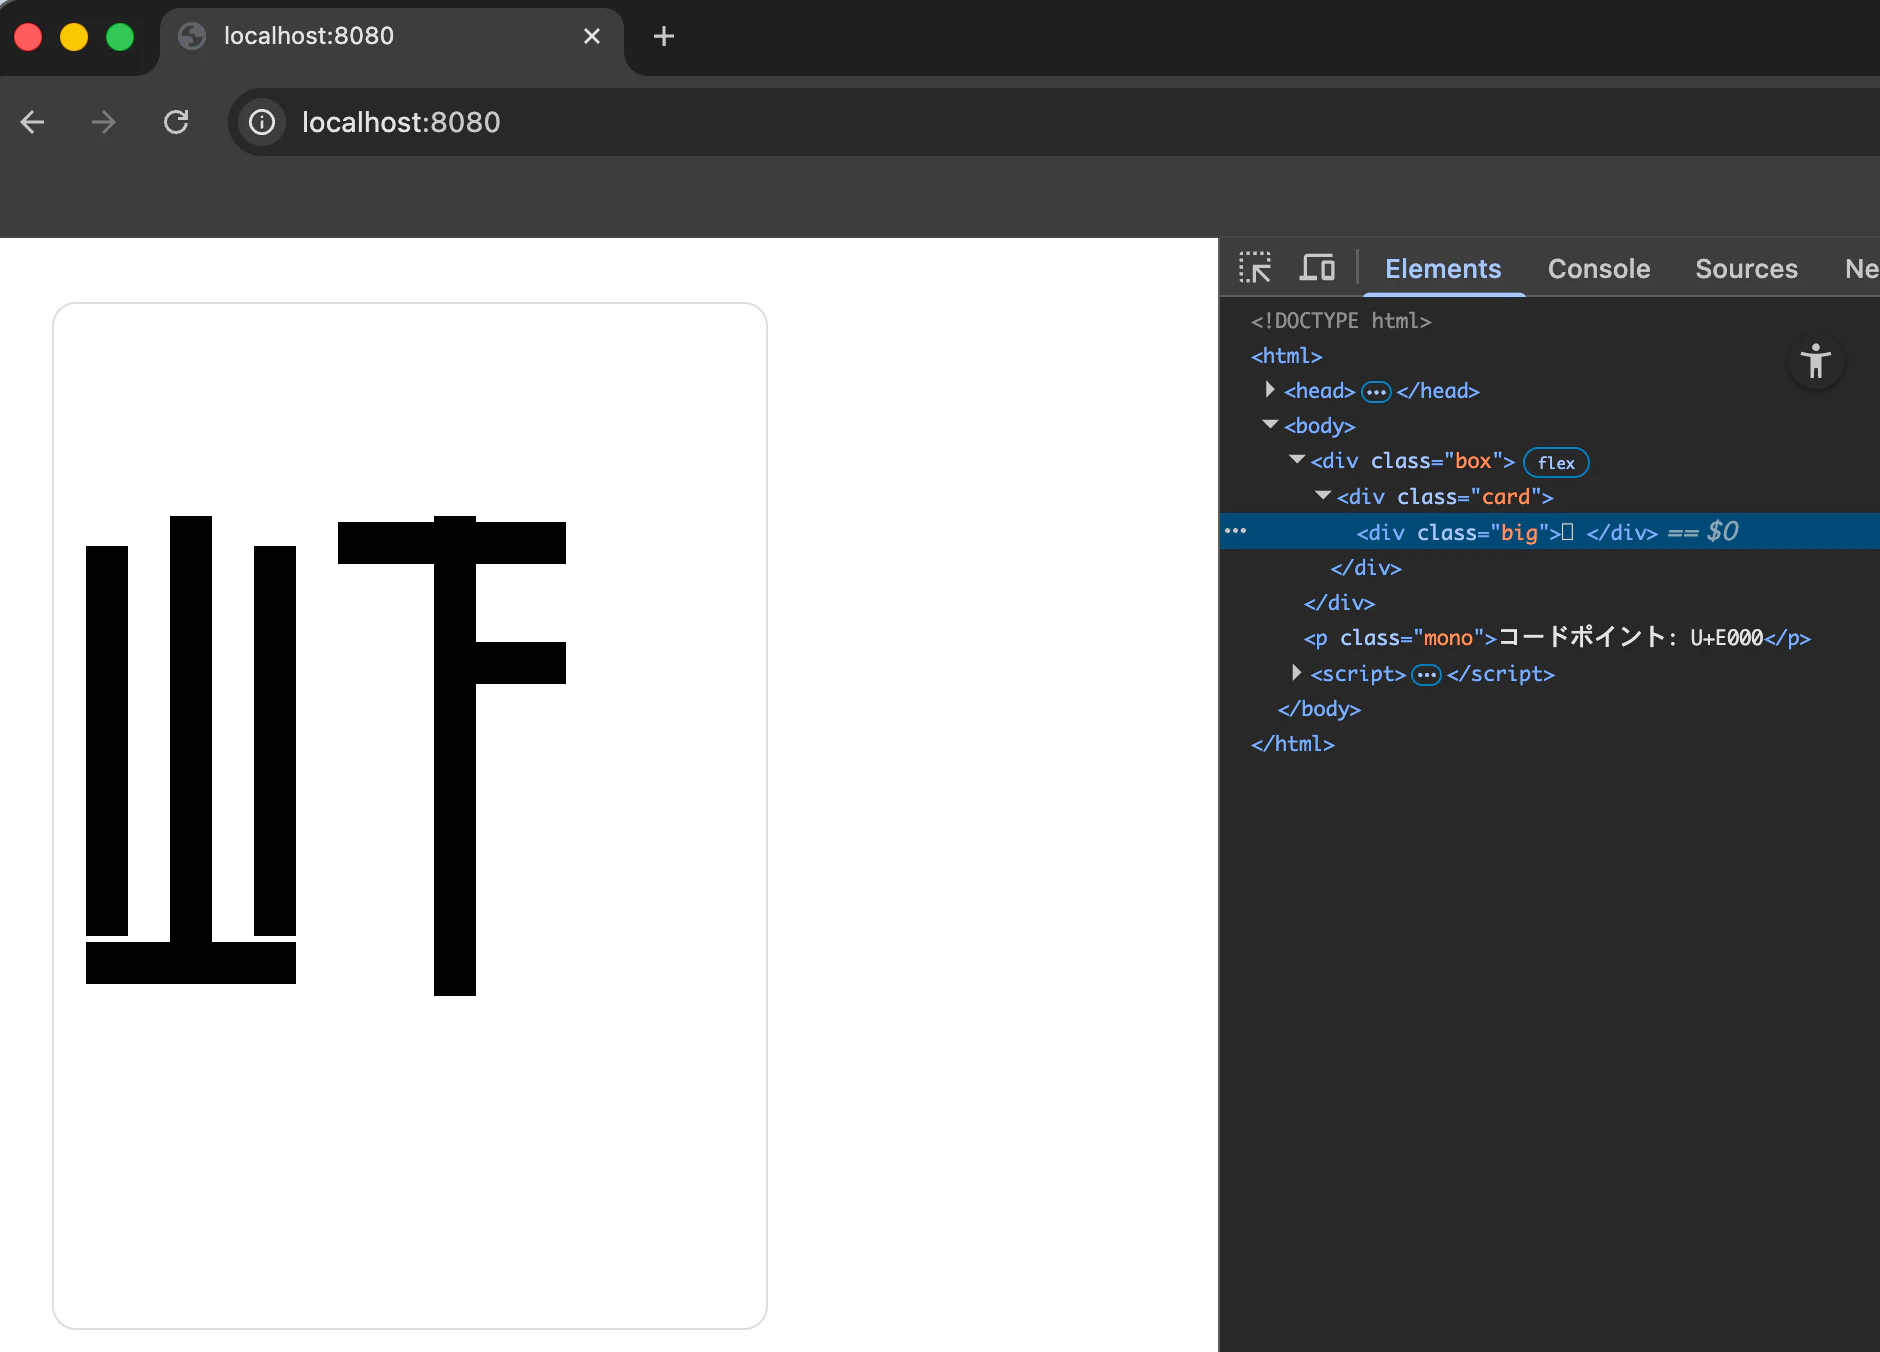Expand the collapsed script ellipsis badge
Viewport: 1880px width, 1352px height.
click(1426, 675)
